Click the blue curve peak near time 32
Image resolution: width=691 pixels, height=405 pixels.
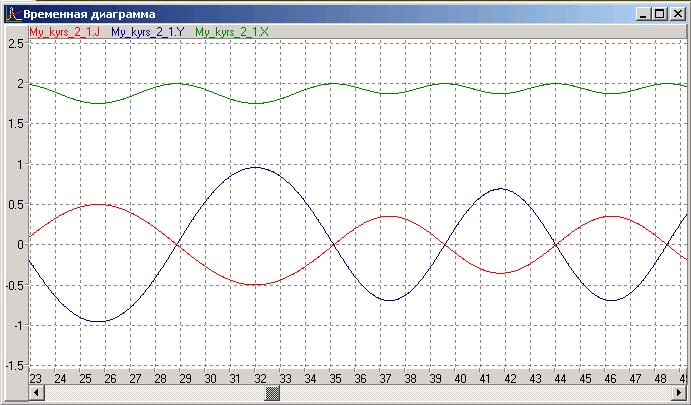click(x=256, y=167)
